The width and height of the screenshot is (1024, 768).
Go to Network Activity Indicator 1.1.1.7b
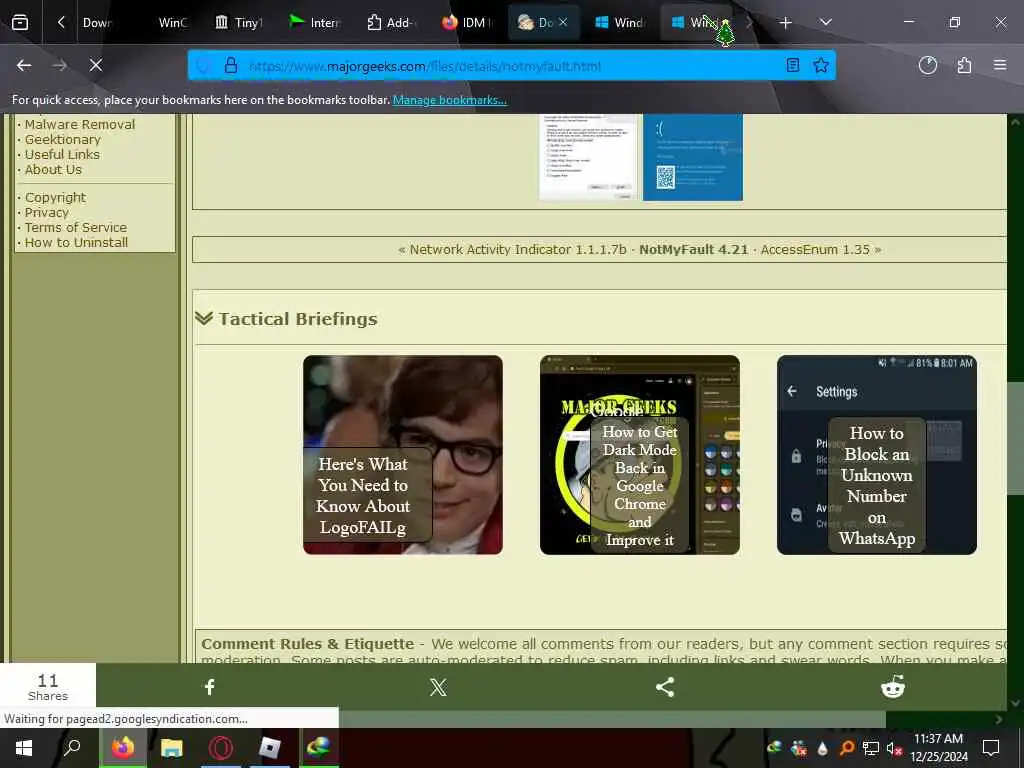pyautogui.click(x=518, y=249)
